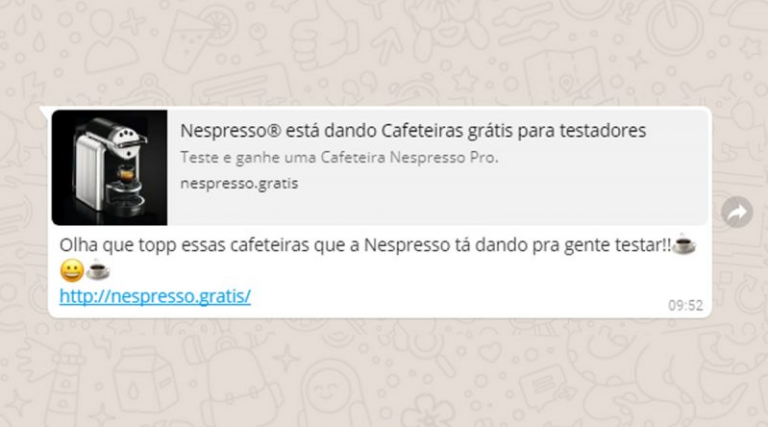Click chat wallpaper below the message bubble
768x427 pixels.
pyautogui.click(x=384, y=373)
